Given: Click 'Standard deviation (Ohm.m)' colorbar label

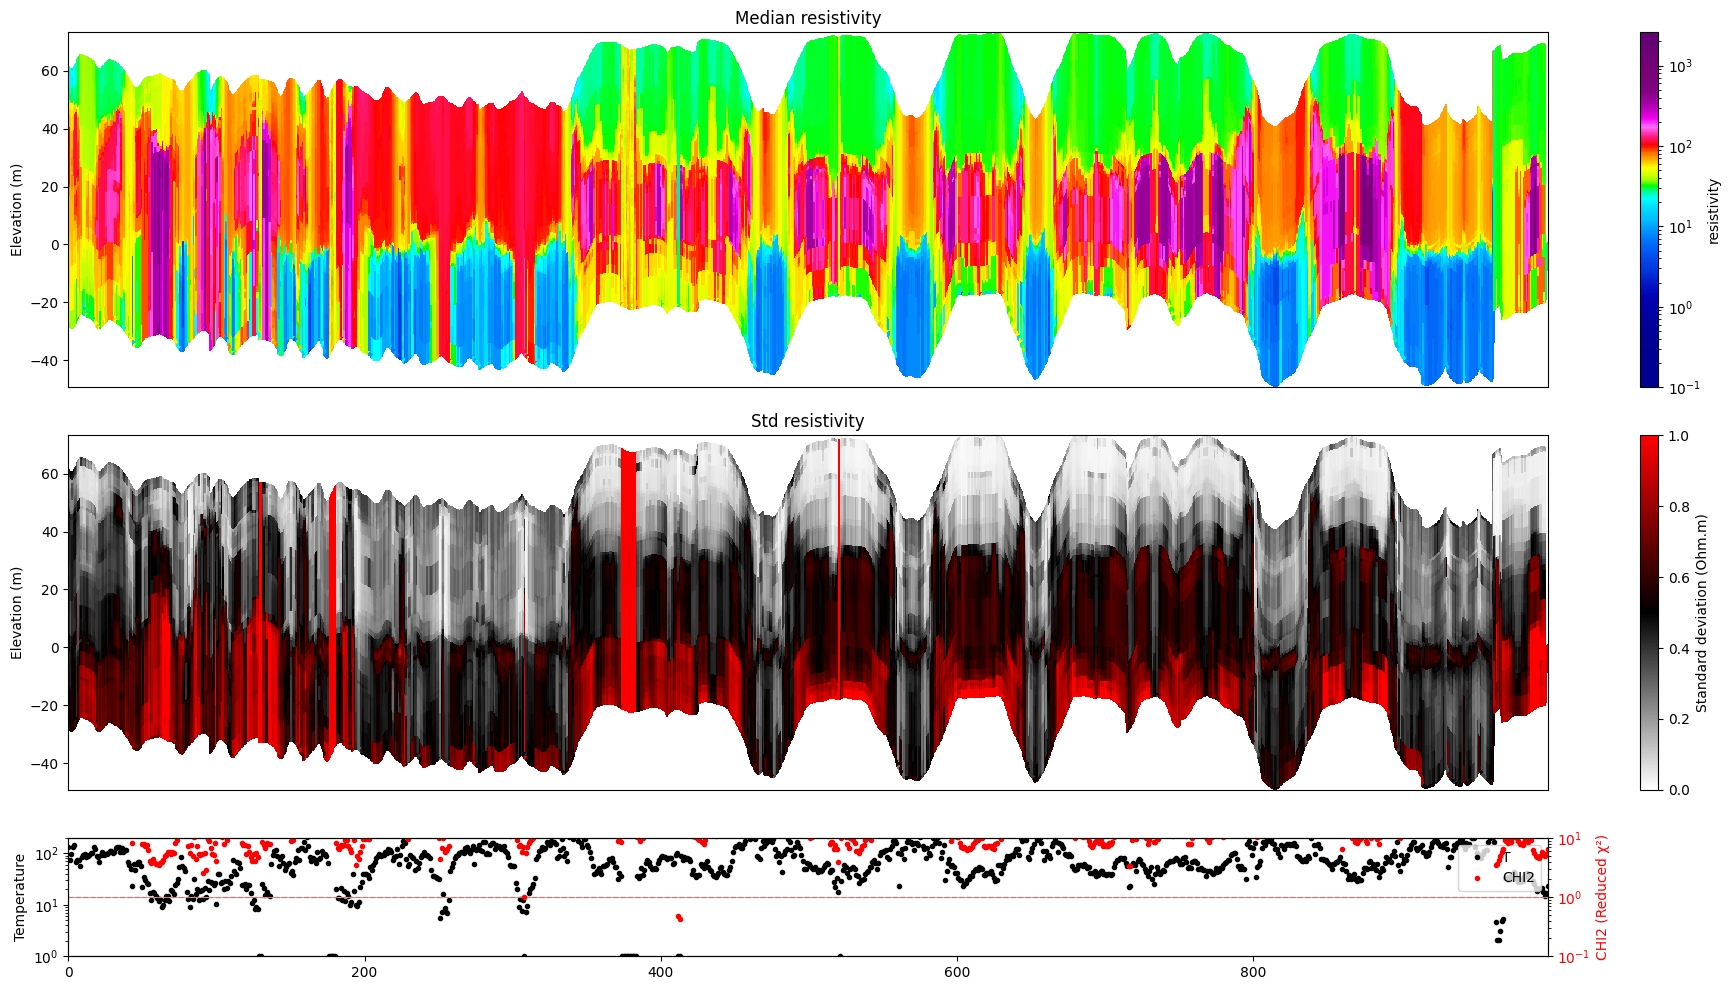Looking at the screenshot, I should point(1702,612).
